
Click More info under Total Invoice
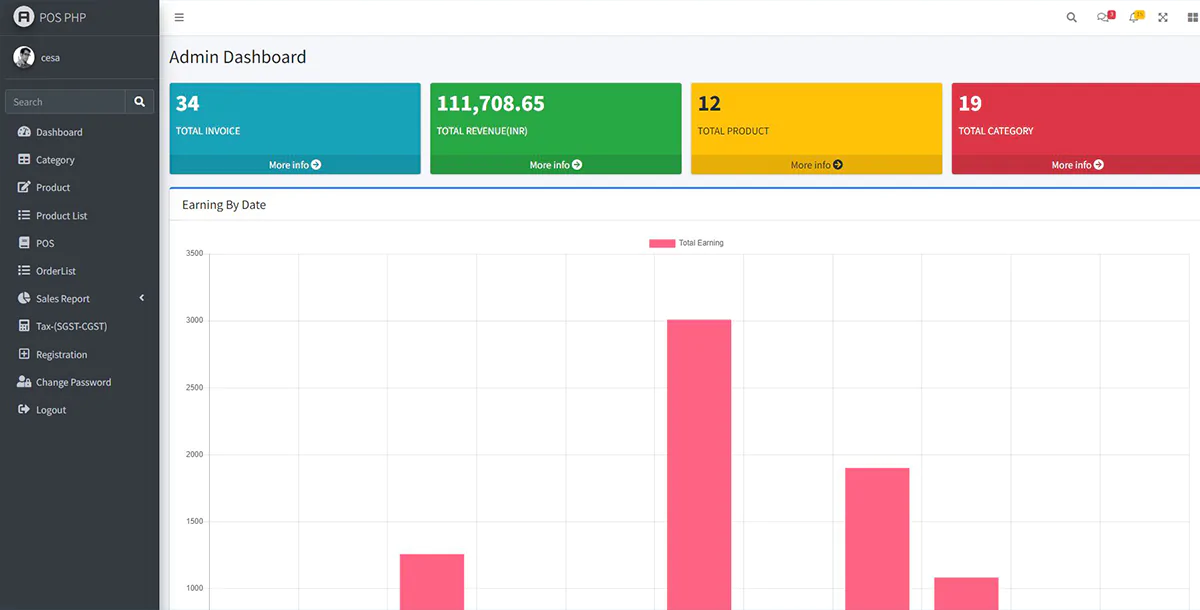[295, 165]
